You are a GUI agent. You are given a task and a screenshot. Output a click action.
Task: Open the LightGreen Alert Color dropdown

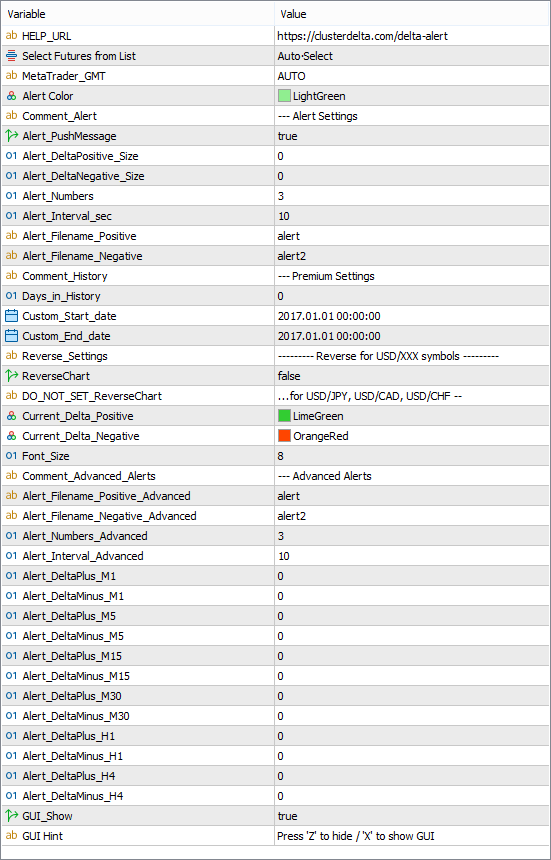coord(412,96)
